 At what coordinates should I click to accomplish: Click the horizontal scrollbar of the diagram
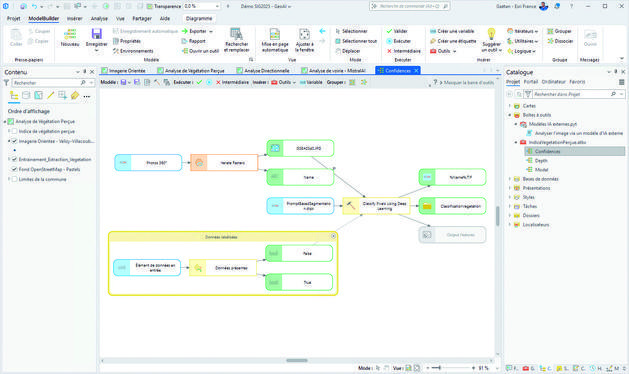coord(297,360)
